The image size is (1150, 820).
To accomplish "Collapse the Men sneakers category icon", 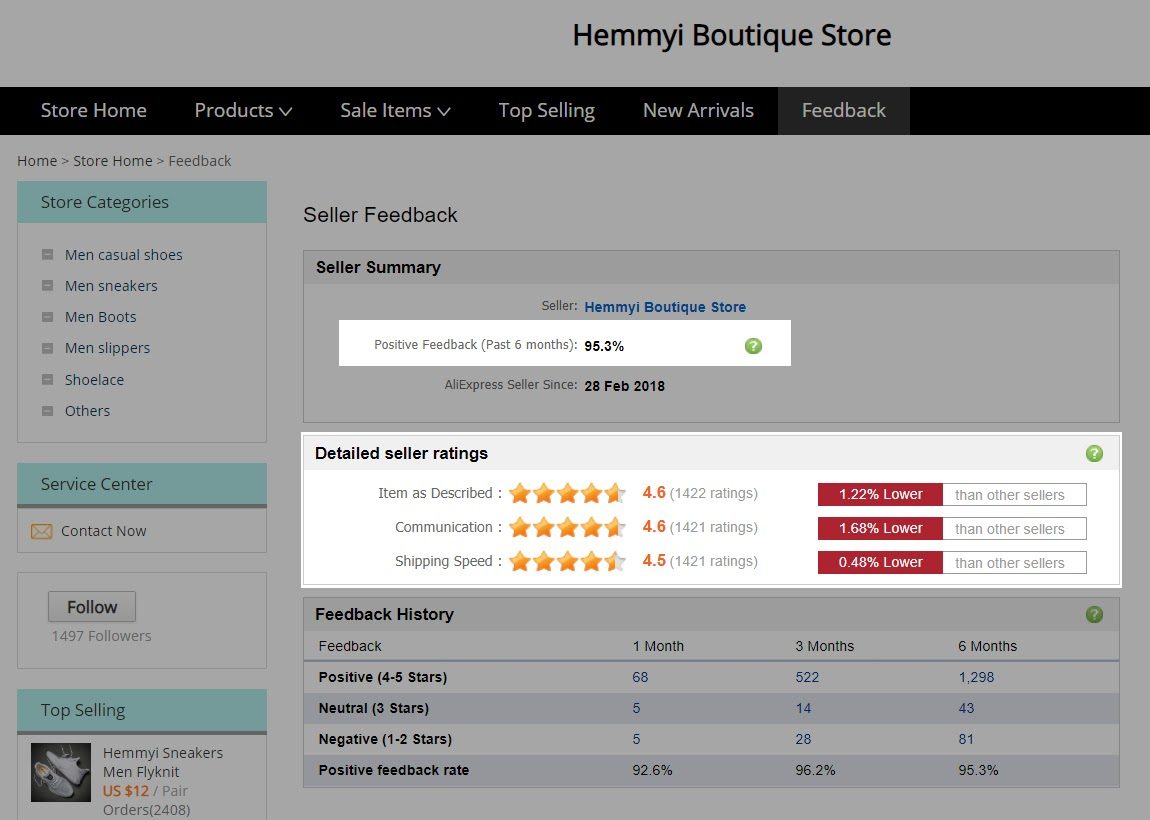I will coord(48,285).
